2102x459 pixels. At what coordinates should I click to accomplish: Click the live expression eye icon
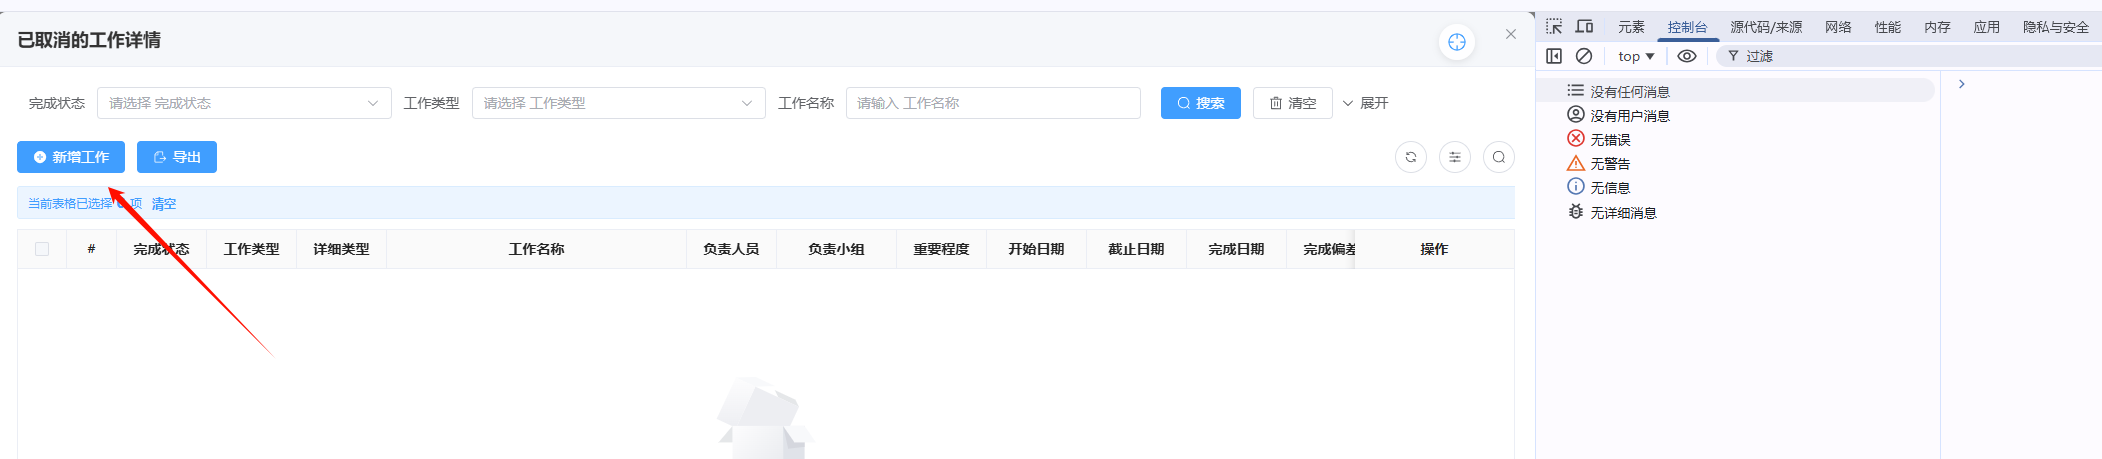click(x=1686, y=56)
